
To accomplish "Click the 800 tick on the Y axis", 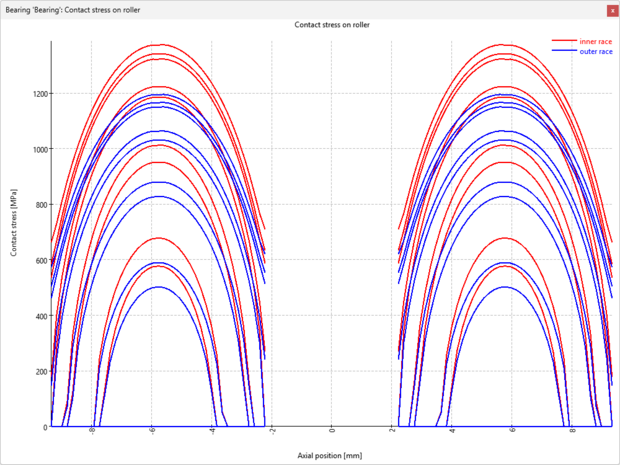I will pyautogui.click(x=39, y=205).
